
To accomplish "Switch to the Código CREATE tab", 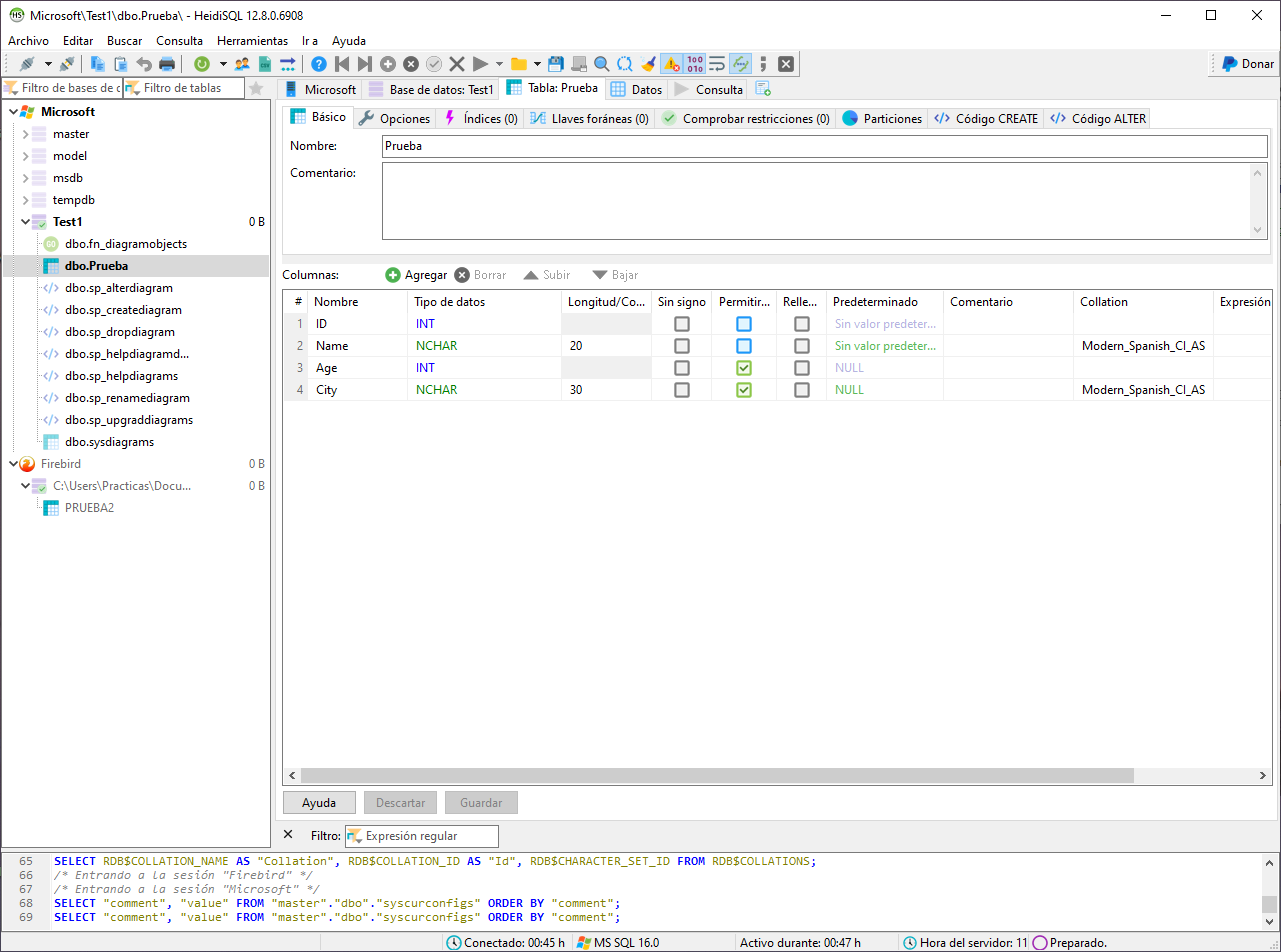I will [x=986, y=118].
